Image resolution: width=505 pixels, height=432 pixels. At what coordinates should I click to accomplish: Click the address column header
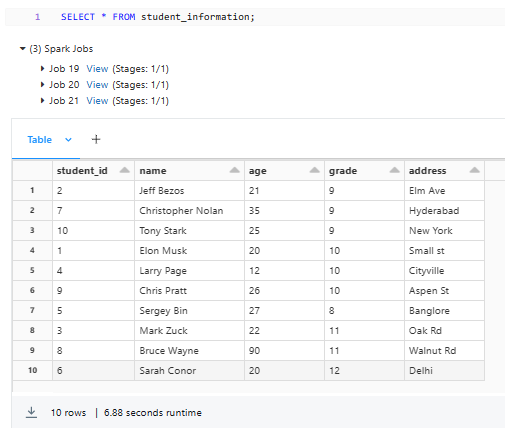[444, 171]
